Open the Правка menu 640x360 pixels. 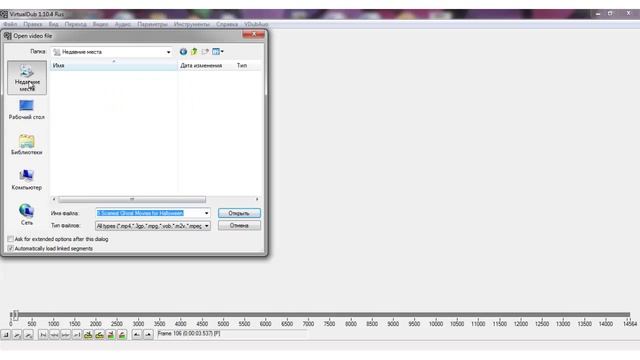[x=33, y=24]
